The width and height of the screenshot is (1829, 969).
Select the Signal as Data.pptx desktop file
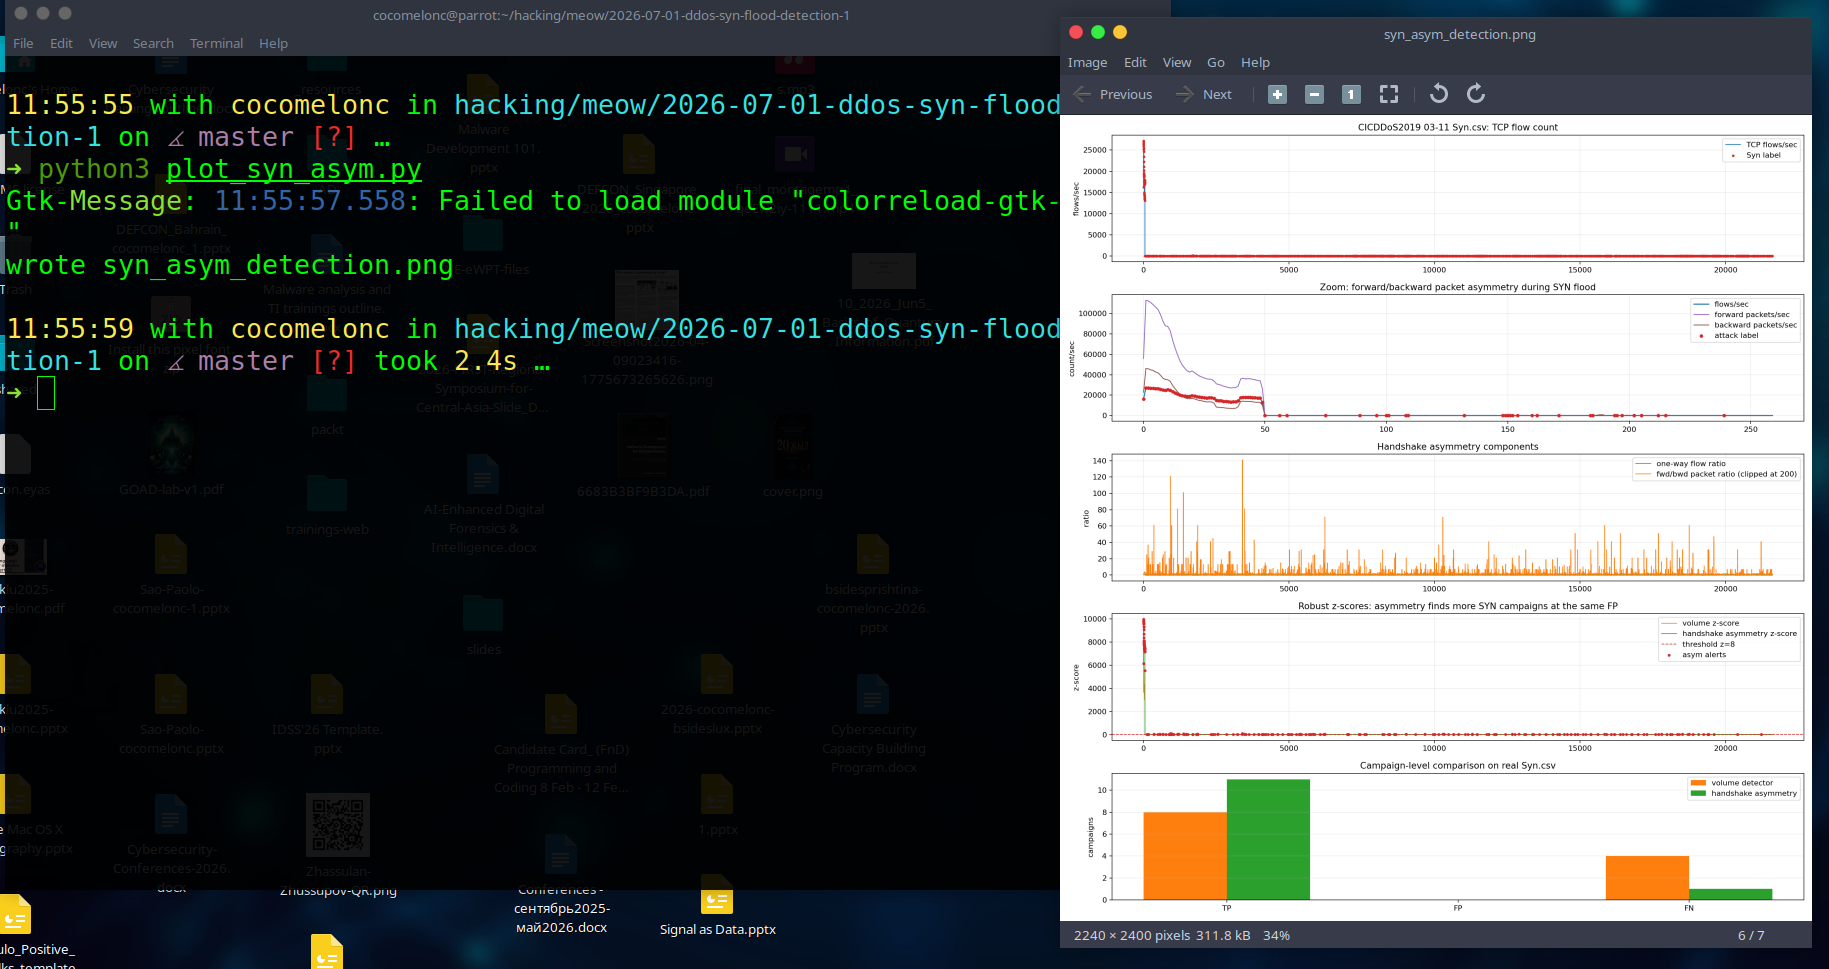click(717, 913)
